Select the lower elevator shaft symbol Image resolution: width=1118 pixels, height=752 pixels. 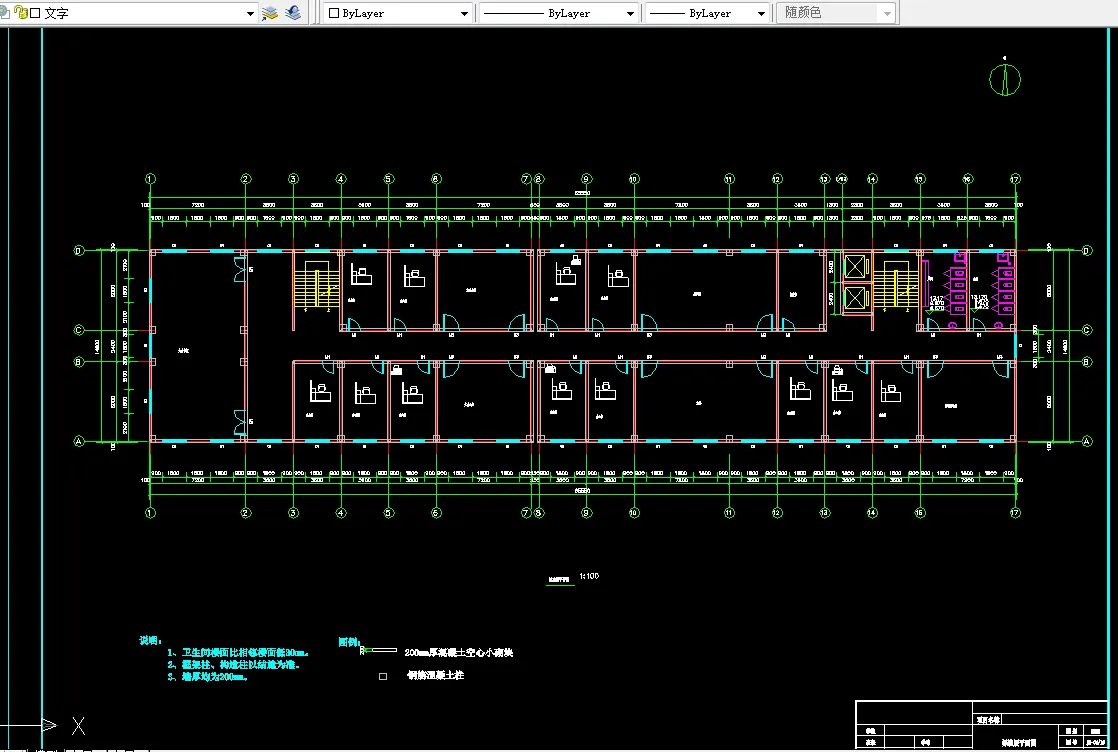pos(855,298)
